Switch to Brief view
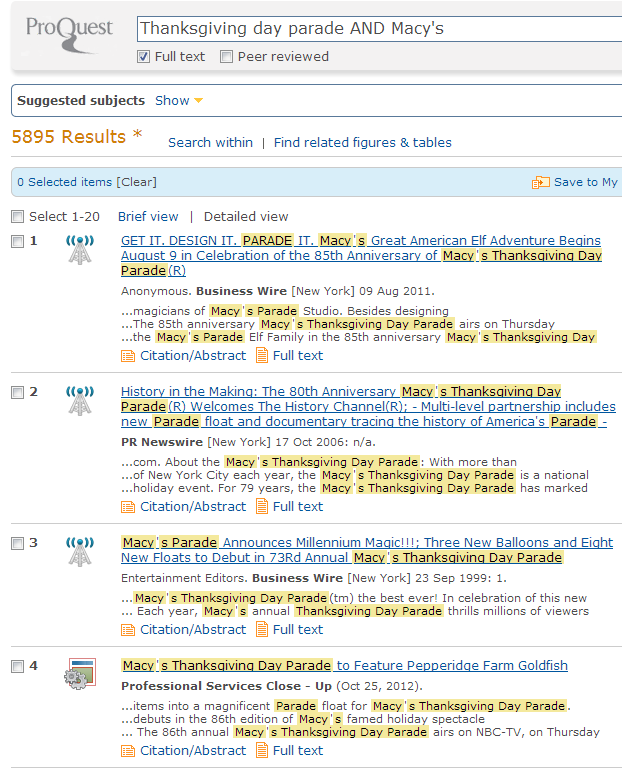This screenshot has width=622, height=773. pos(148,216)
